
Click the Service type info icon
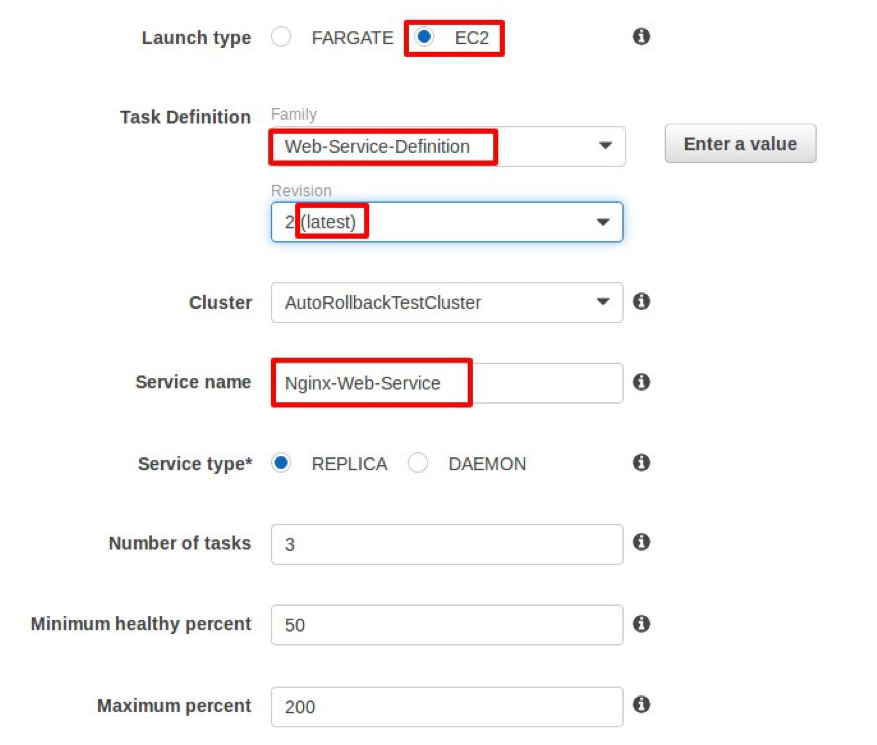[x=641, y=463]
